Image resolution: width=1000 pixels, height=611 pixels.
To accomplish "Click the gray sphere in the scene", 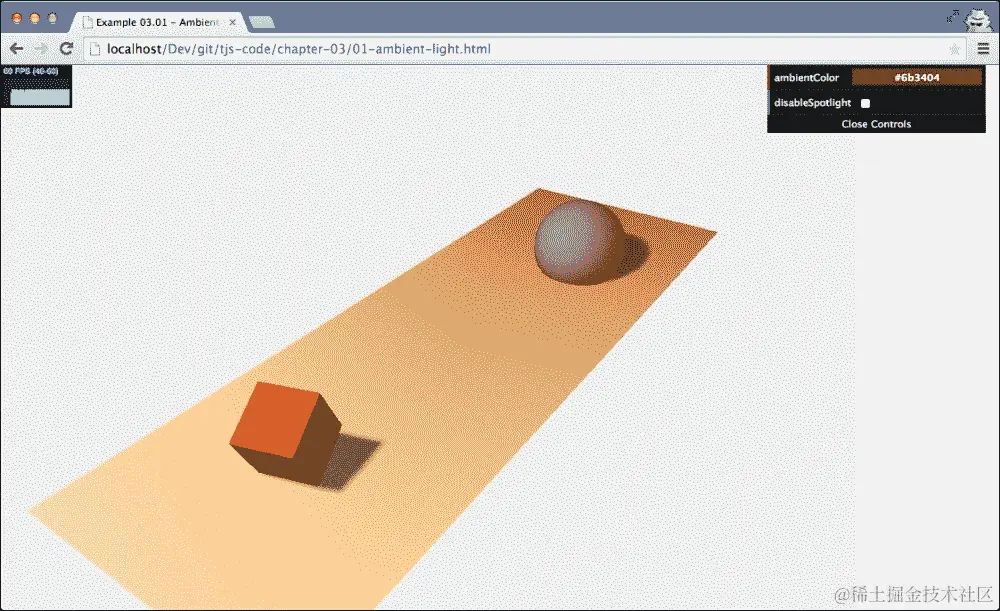I will coord(579,241).
